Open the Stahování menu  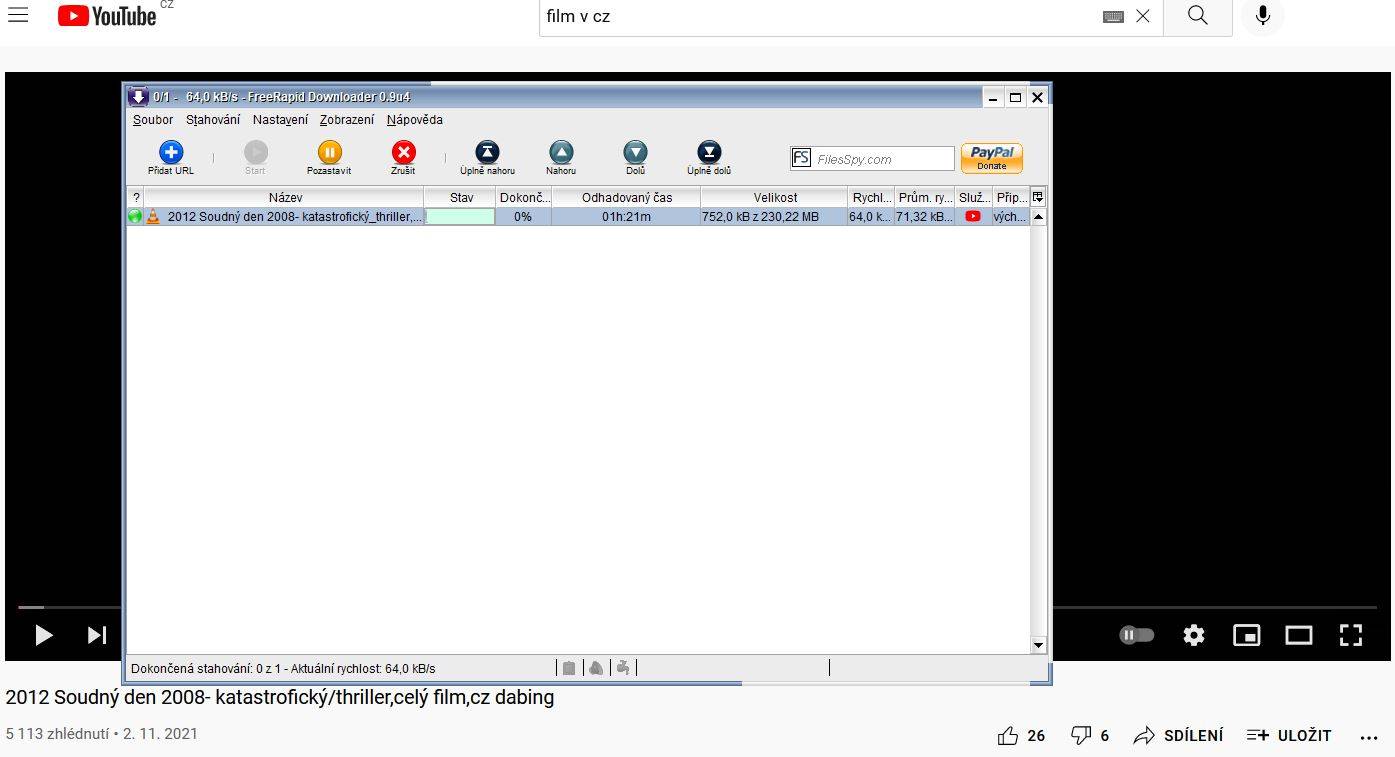[213, 120]
